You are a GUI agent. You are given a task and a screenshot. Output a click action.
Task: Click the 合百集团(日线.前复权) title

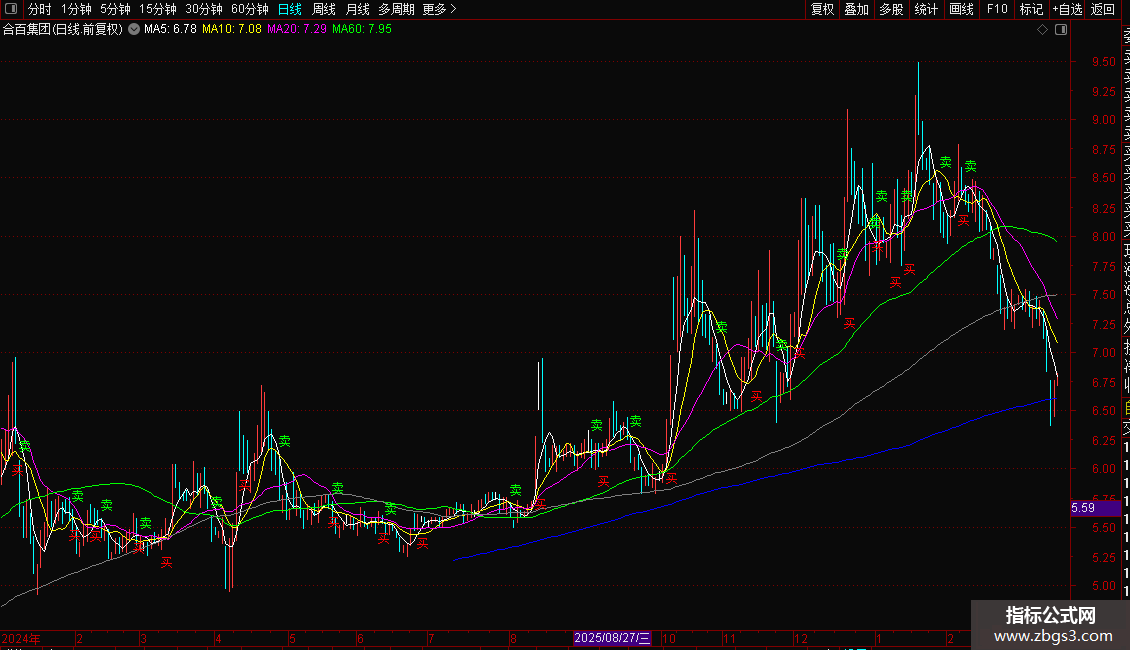63,30
